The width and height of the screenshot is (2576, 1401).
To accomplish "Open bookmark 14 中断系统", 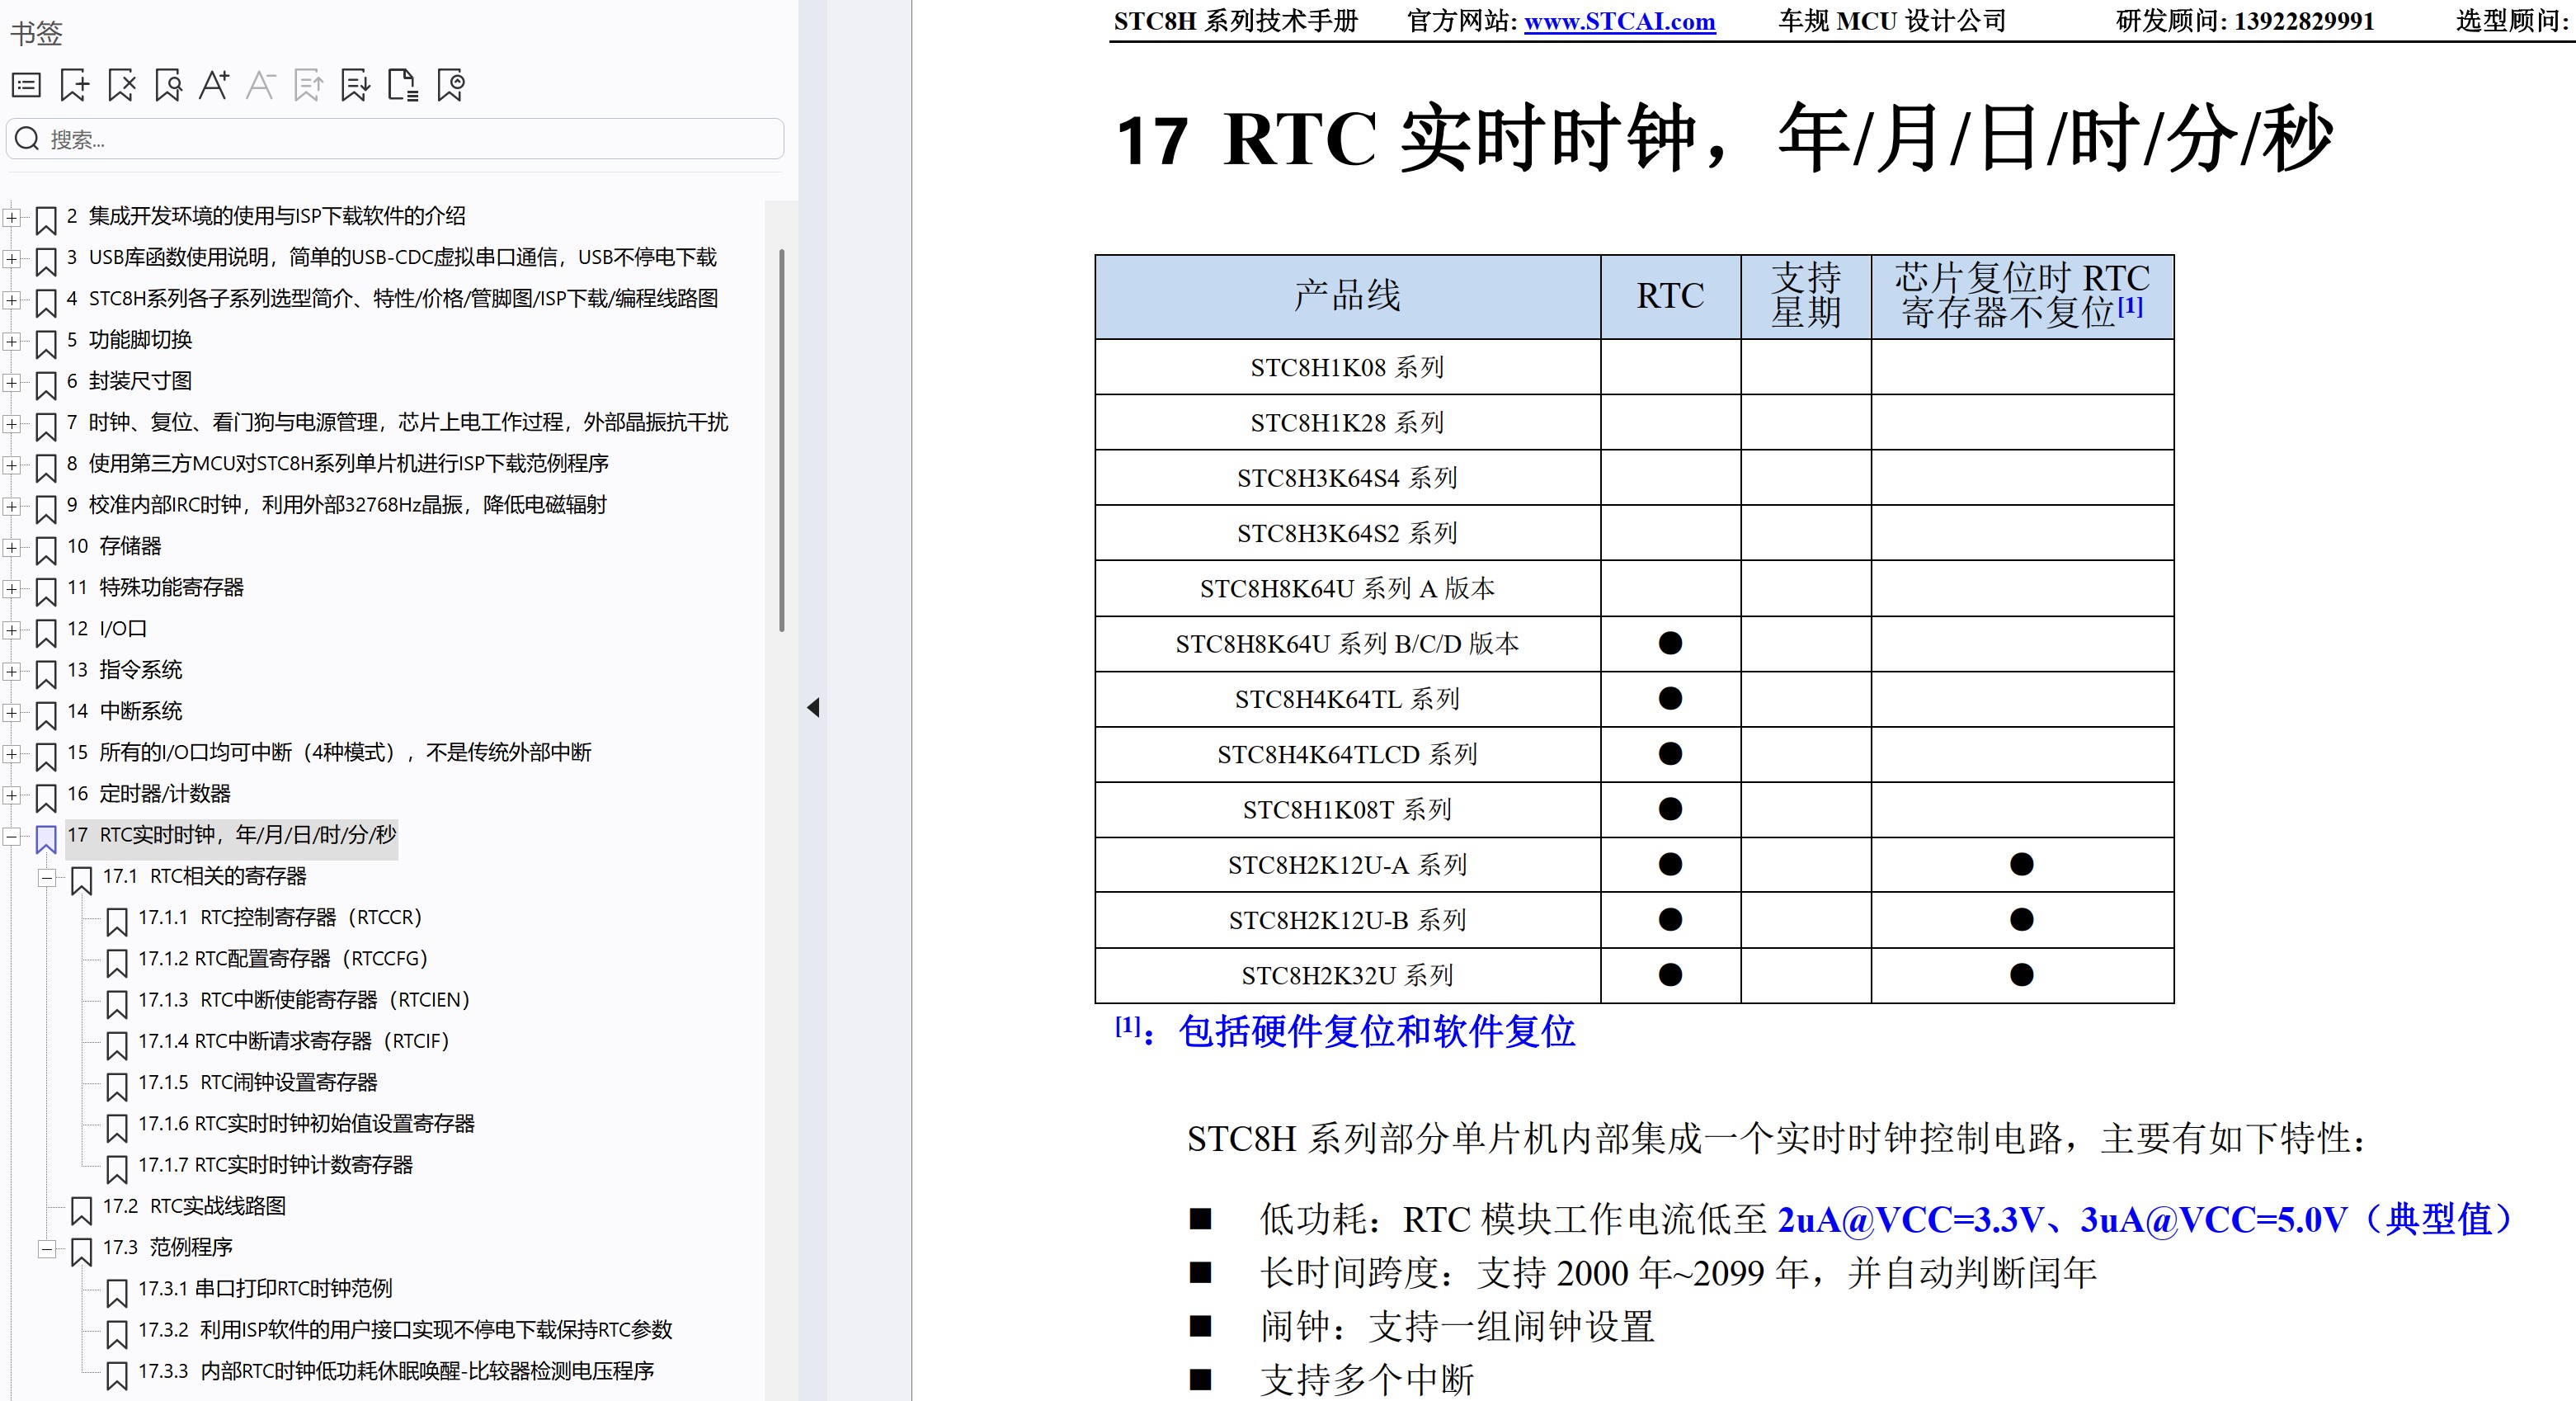I will click(125, 711).
